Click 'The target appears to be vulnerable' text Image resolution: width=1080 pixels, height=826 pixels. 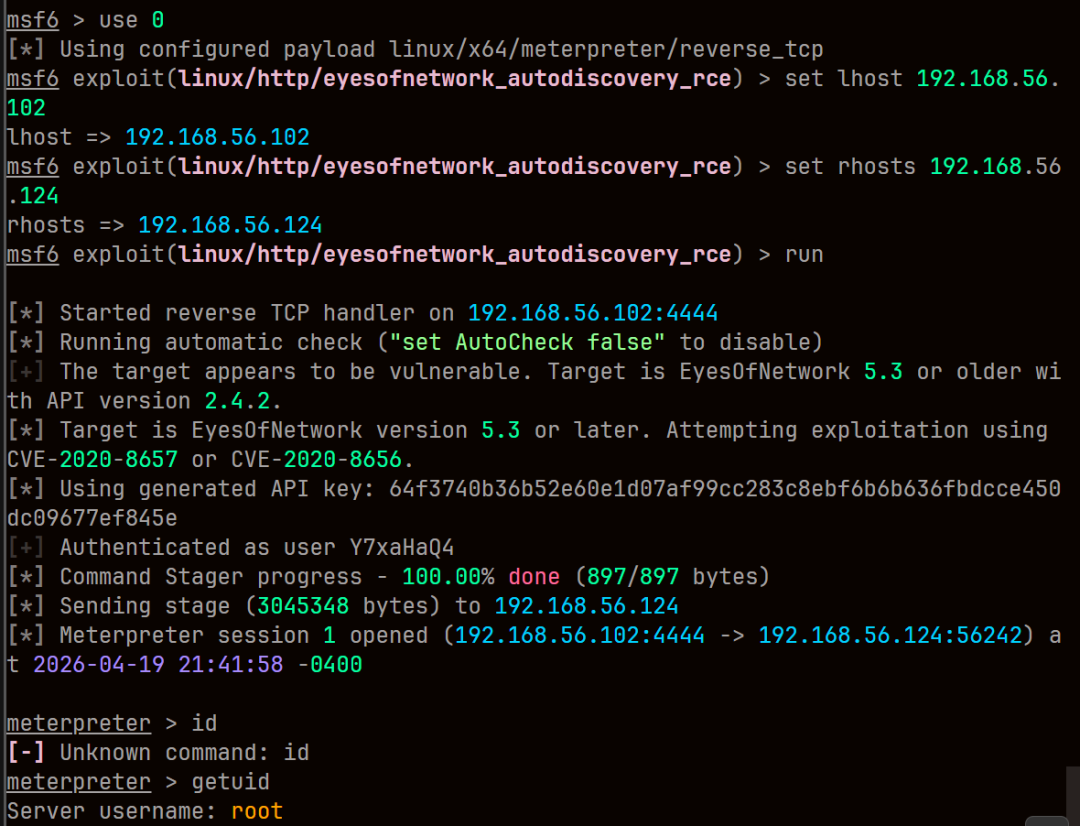(x=295, y=372)
